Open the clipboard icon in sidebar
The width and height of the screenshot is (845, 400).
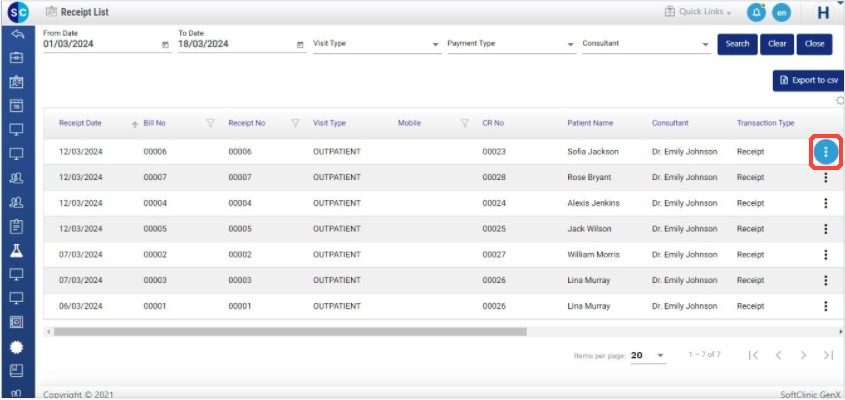[16, 226]
